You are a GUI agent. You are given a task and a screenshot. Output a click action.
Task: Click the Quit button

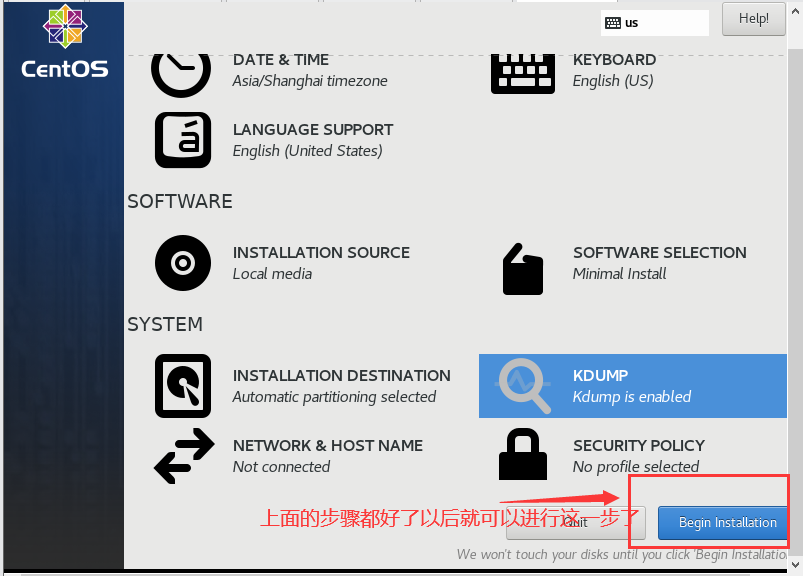tap(575, 523)
